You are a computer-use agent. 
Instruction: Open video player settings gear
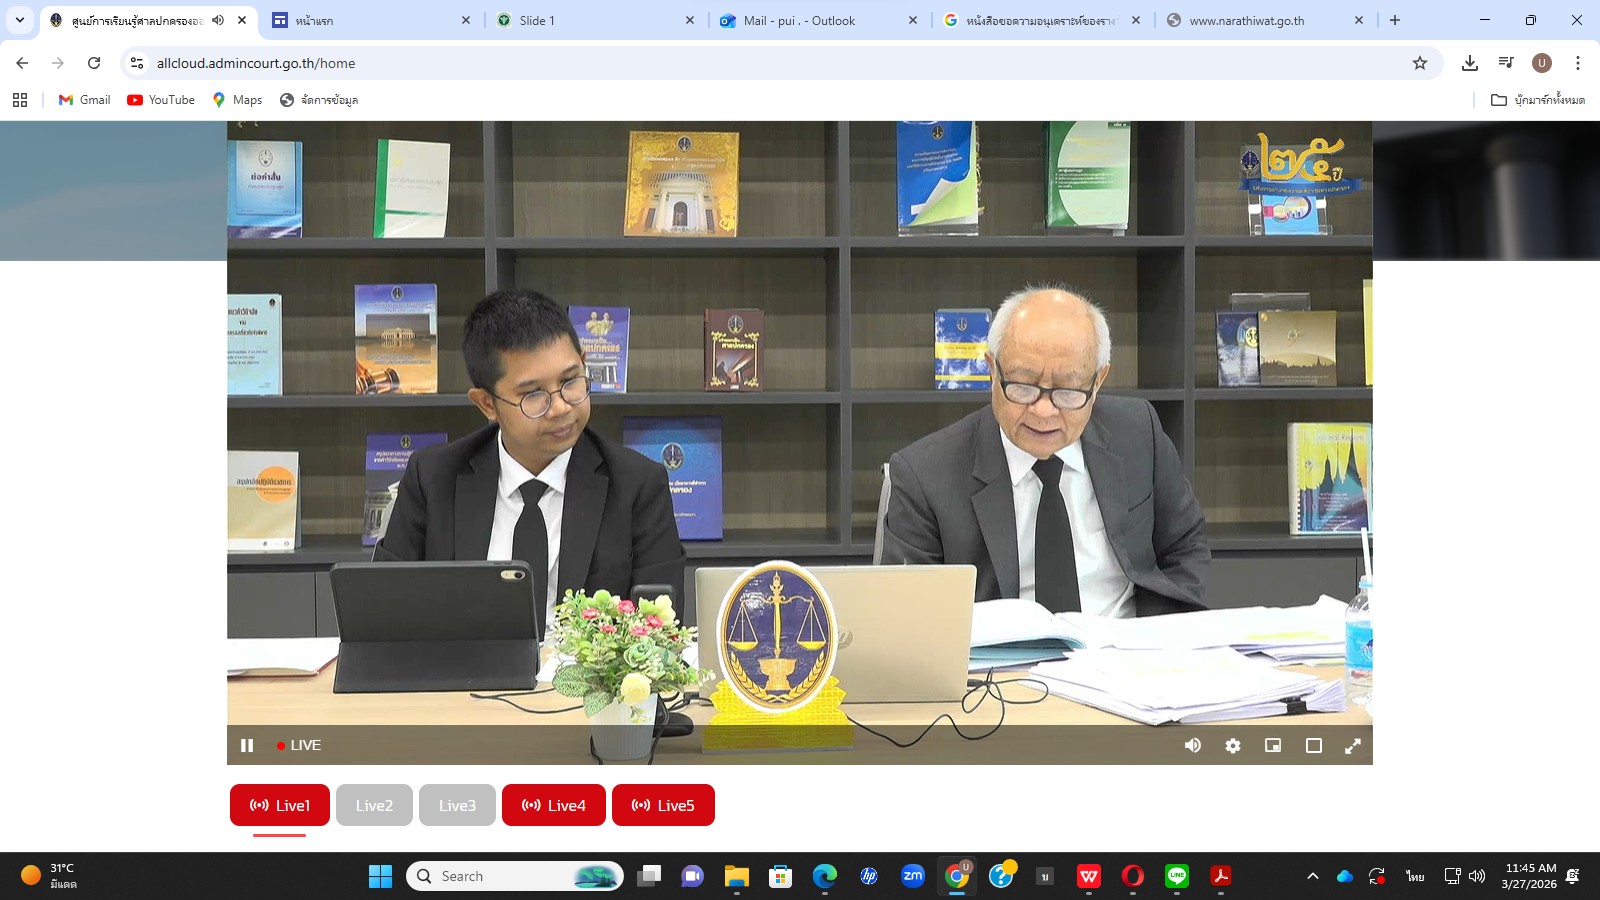tap(1233, 745)
